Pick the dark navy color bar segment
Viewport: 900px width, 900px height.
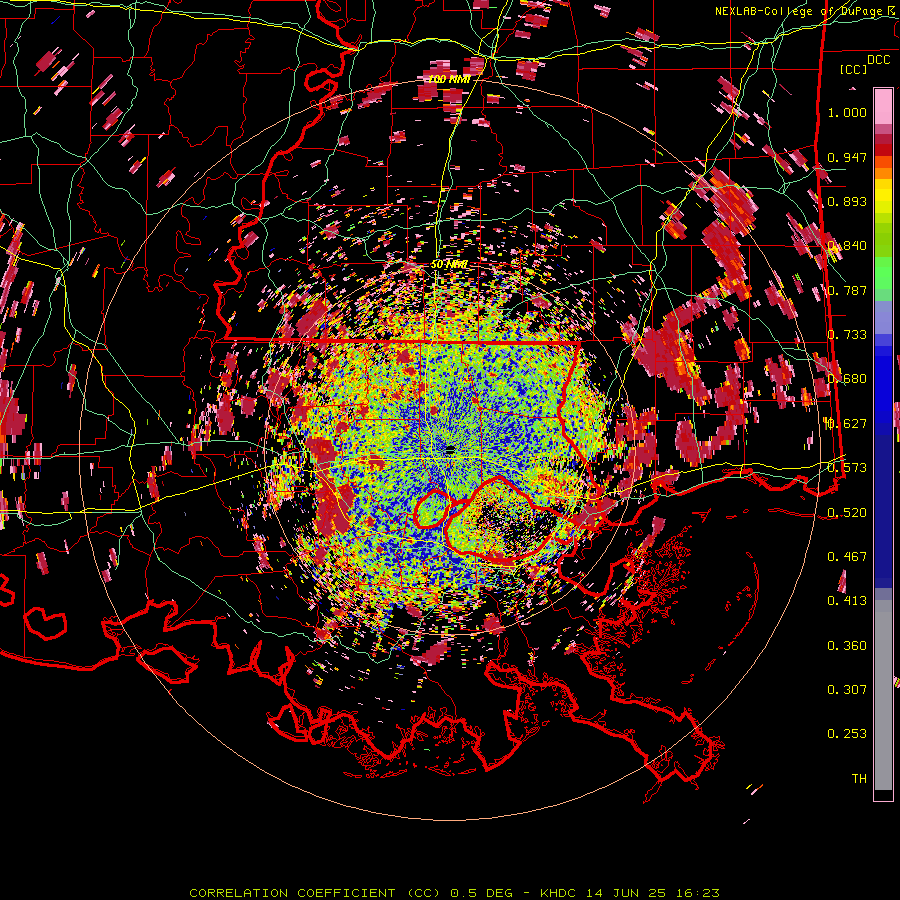coord(883,511)
